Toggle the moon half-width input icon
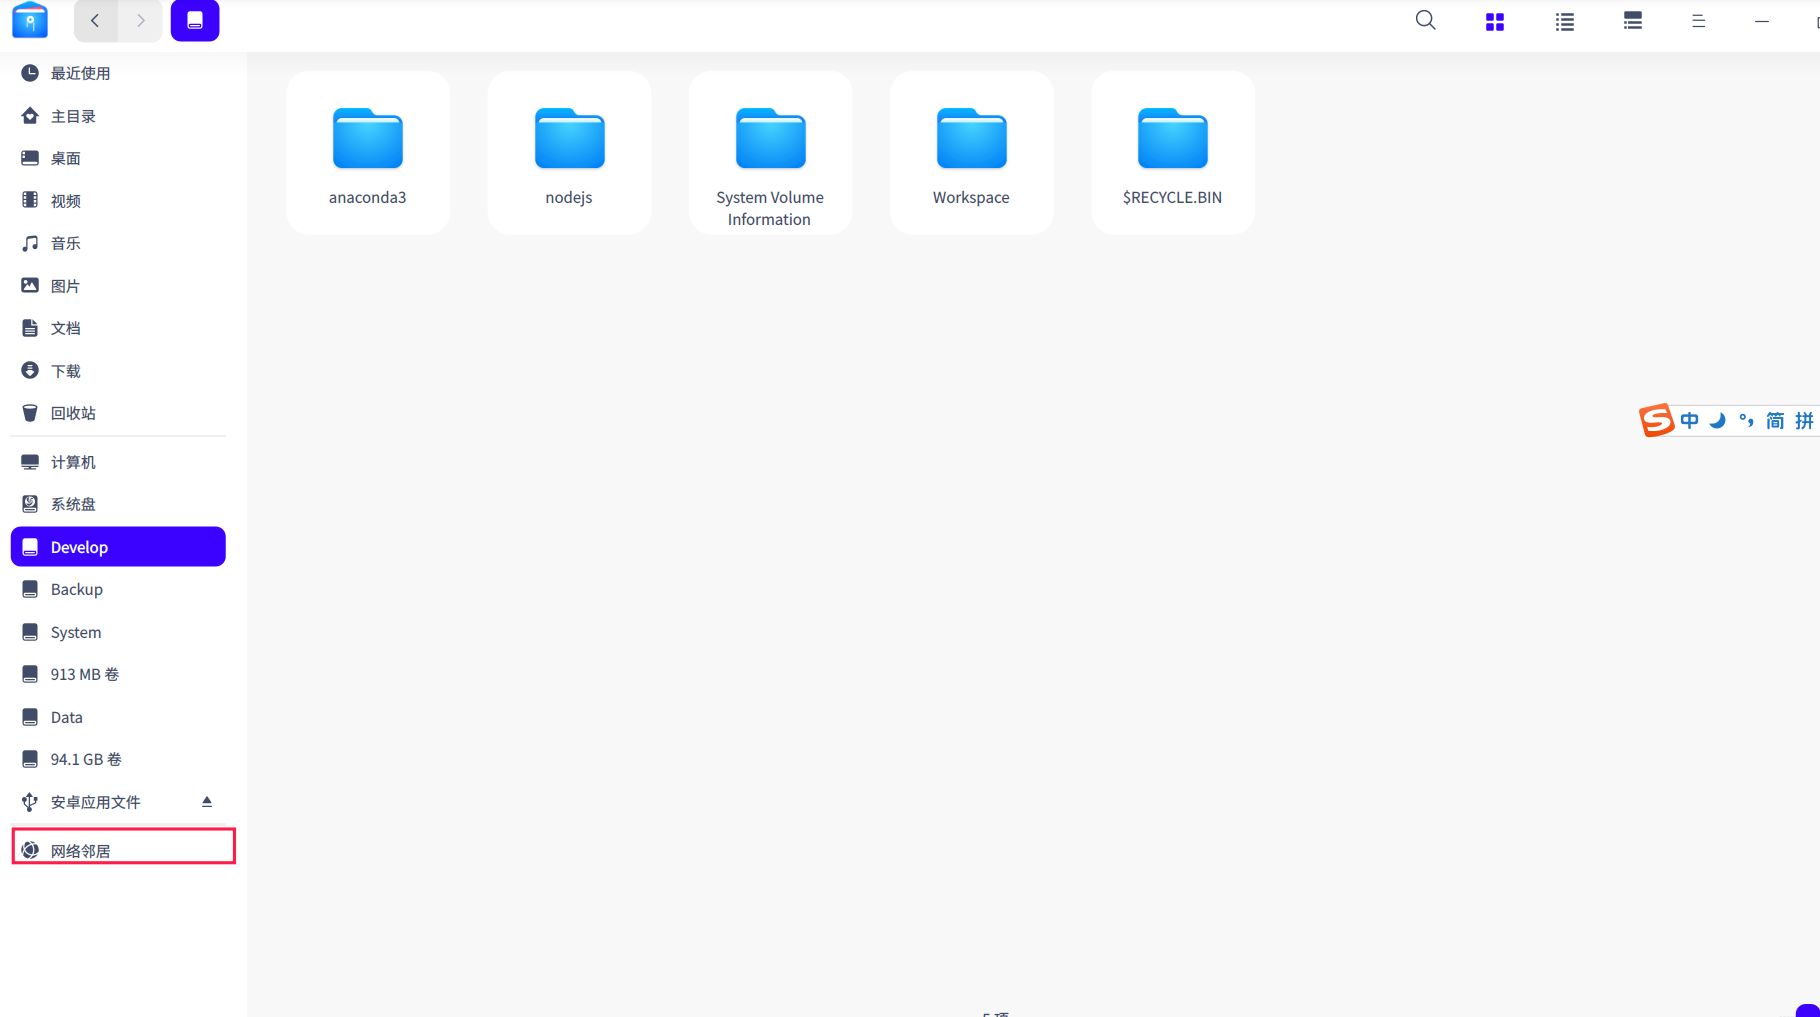 [x=1718, y=421]
